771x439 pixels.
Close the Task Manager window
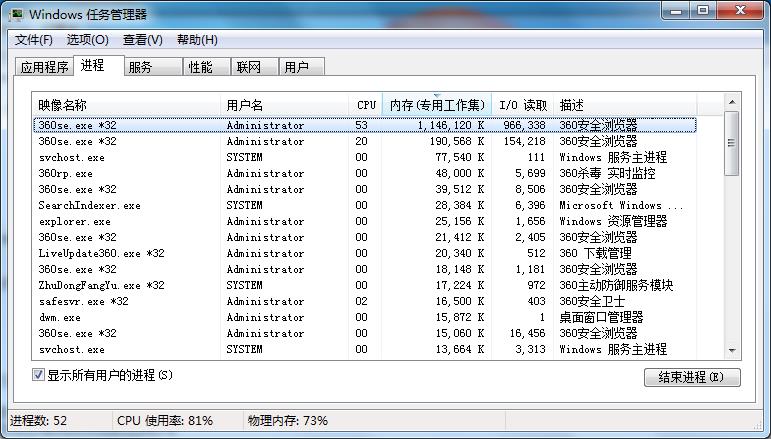click(740, 10)
